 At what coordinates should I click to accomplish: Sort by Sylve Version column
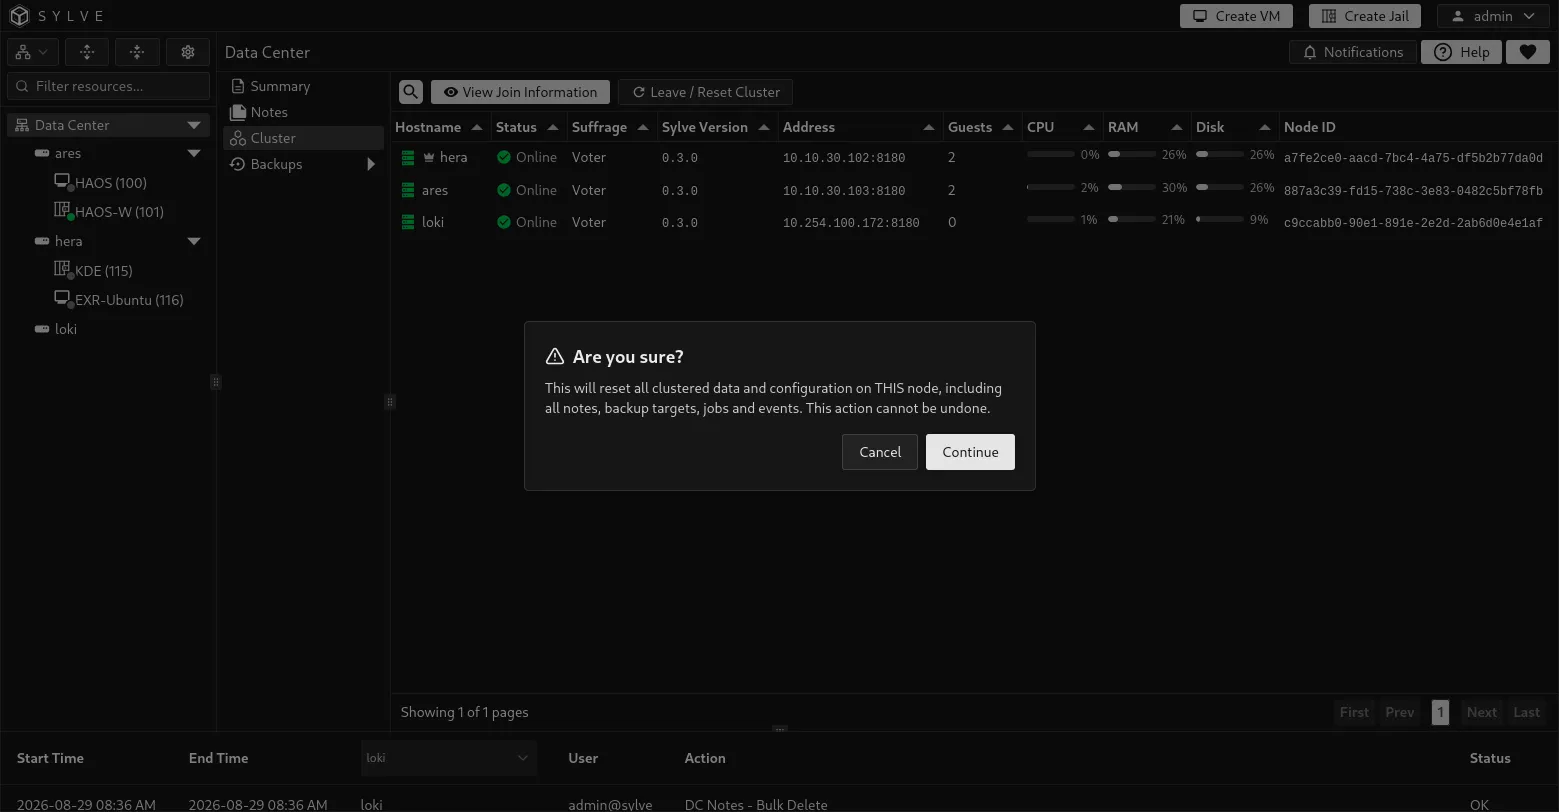click(x=715, y=127)
